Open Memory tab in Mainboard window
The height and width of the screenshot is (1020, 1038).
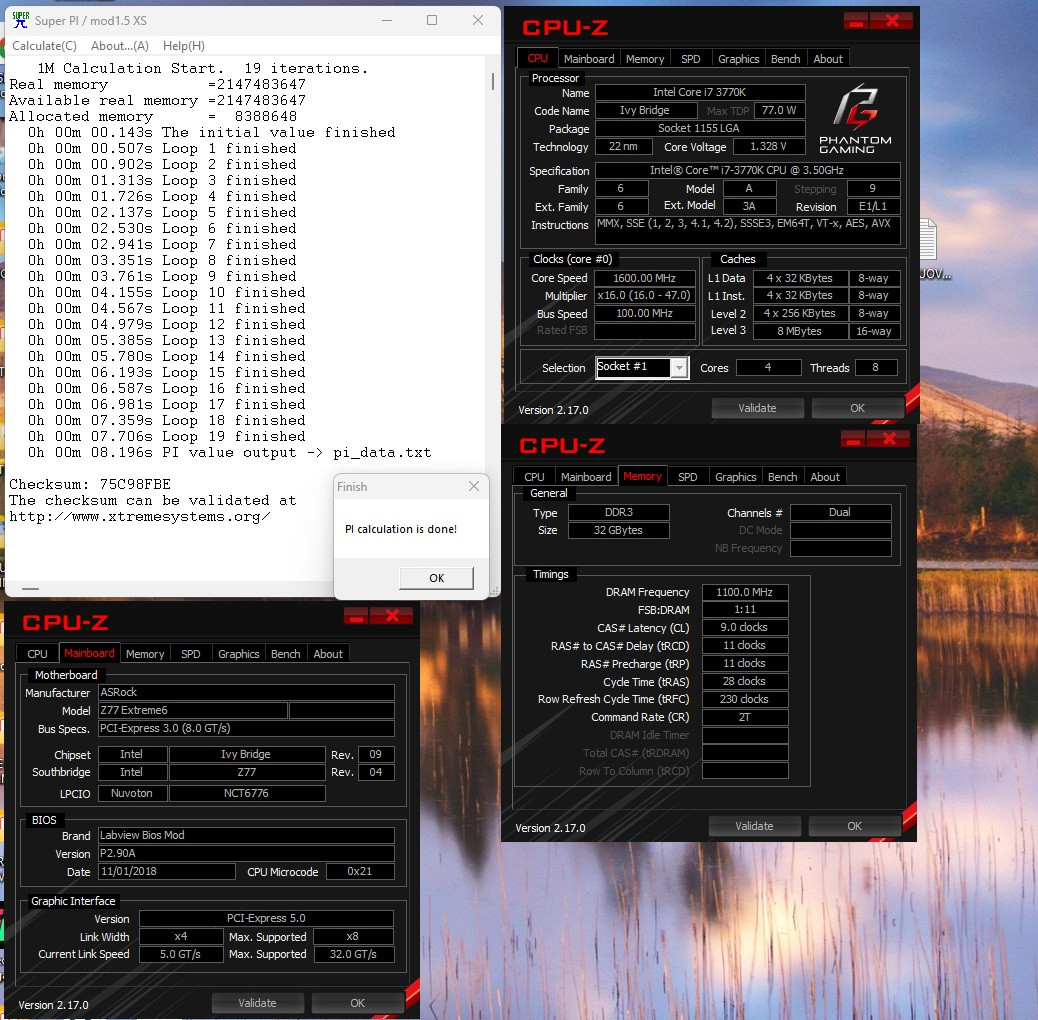[144, 654]
